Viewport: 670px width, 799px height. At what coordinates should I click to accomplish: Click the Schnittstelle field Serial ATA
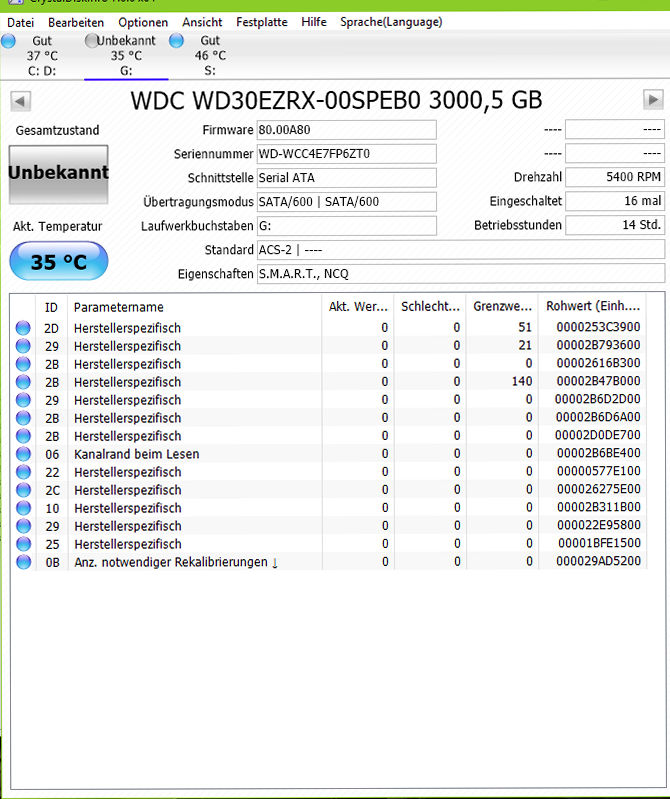[346, 178]
